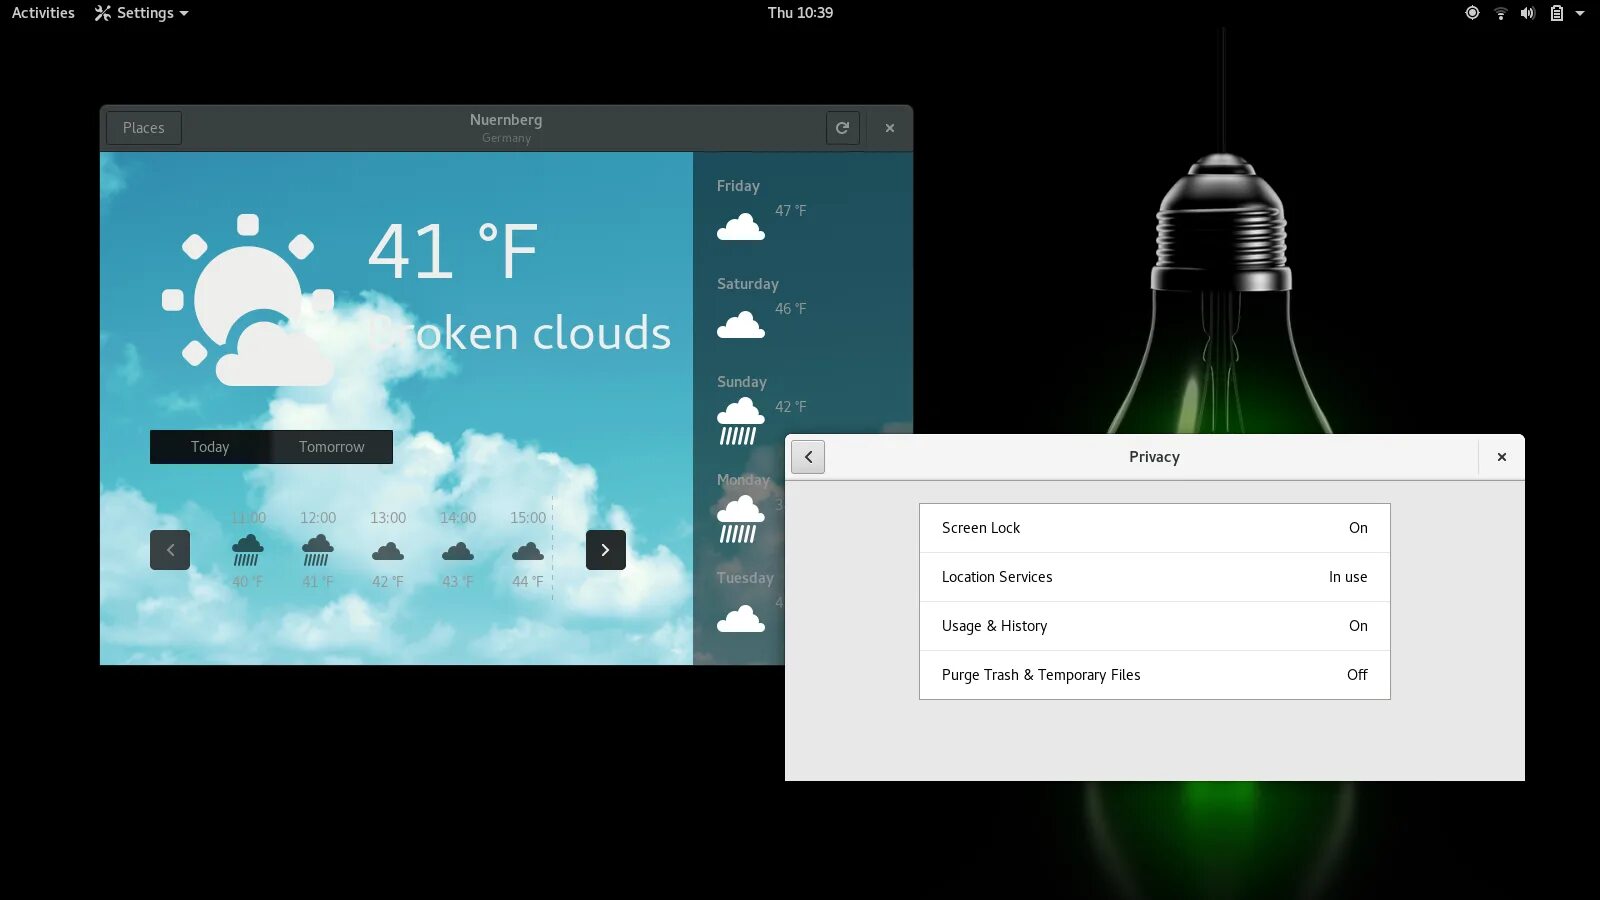Click Sunday's rain forecast icon
This screenshot has height=900, width=1600.
[x=741, y=421]
